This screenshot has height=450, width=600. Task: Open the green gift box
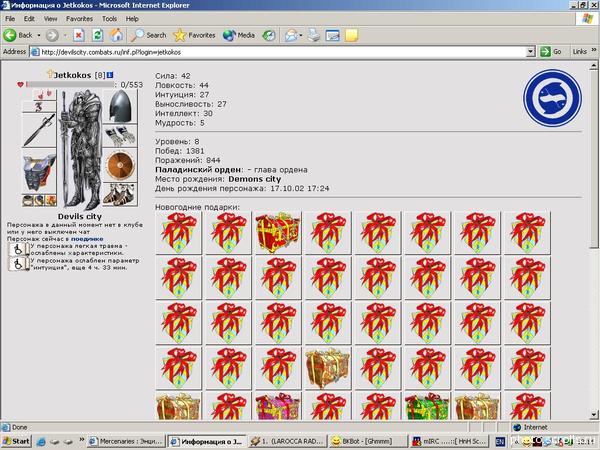pyautogui.click(x=427, y=407)
